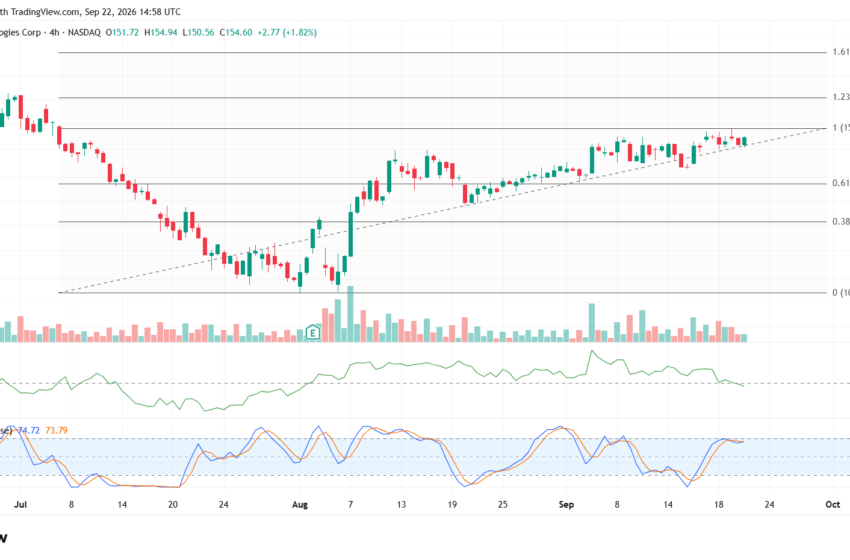Click the Aug label on time axis
850x560 pixels.
tap(300, 505)
